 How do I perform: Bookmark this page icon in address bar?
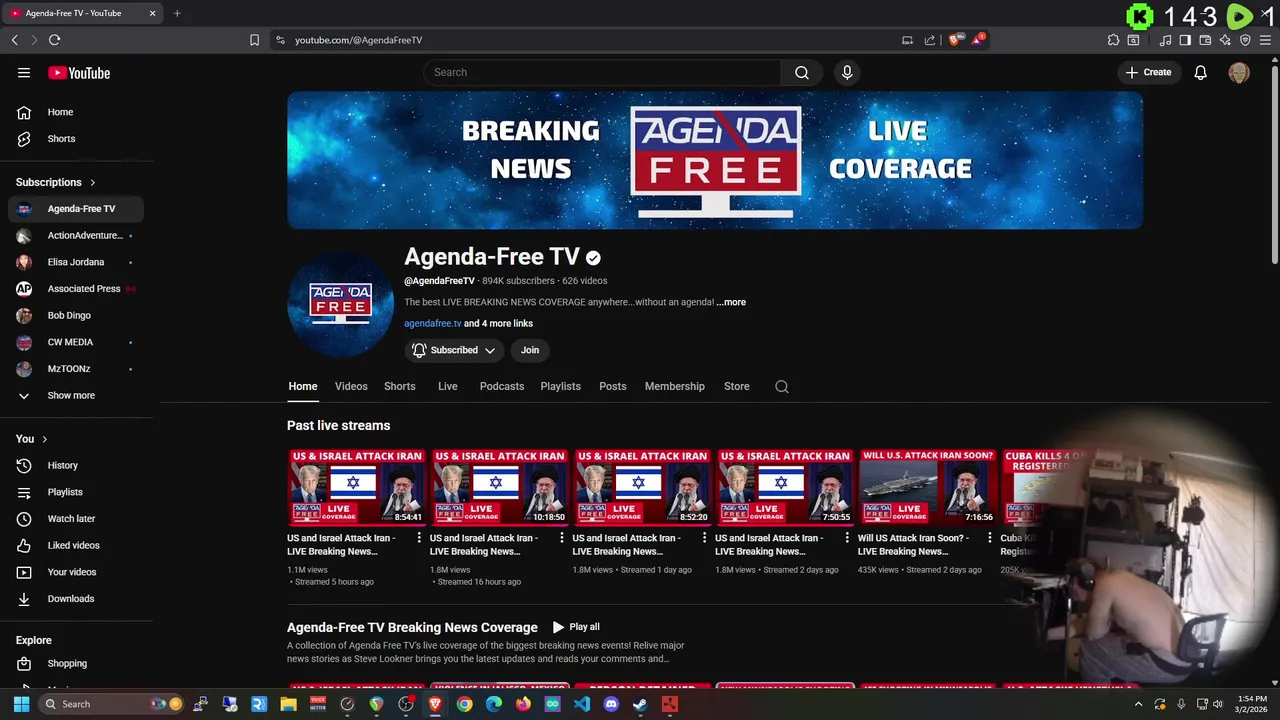(x=254, y=40)
